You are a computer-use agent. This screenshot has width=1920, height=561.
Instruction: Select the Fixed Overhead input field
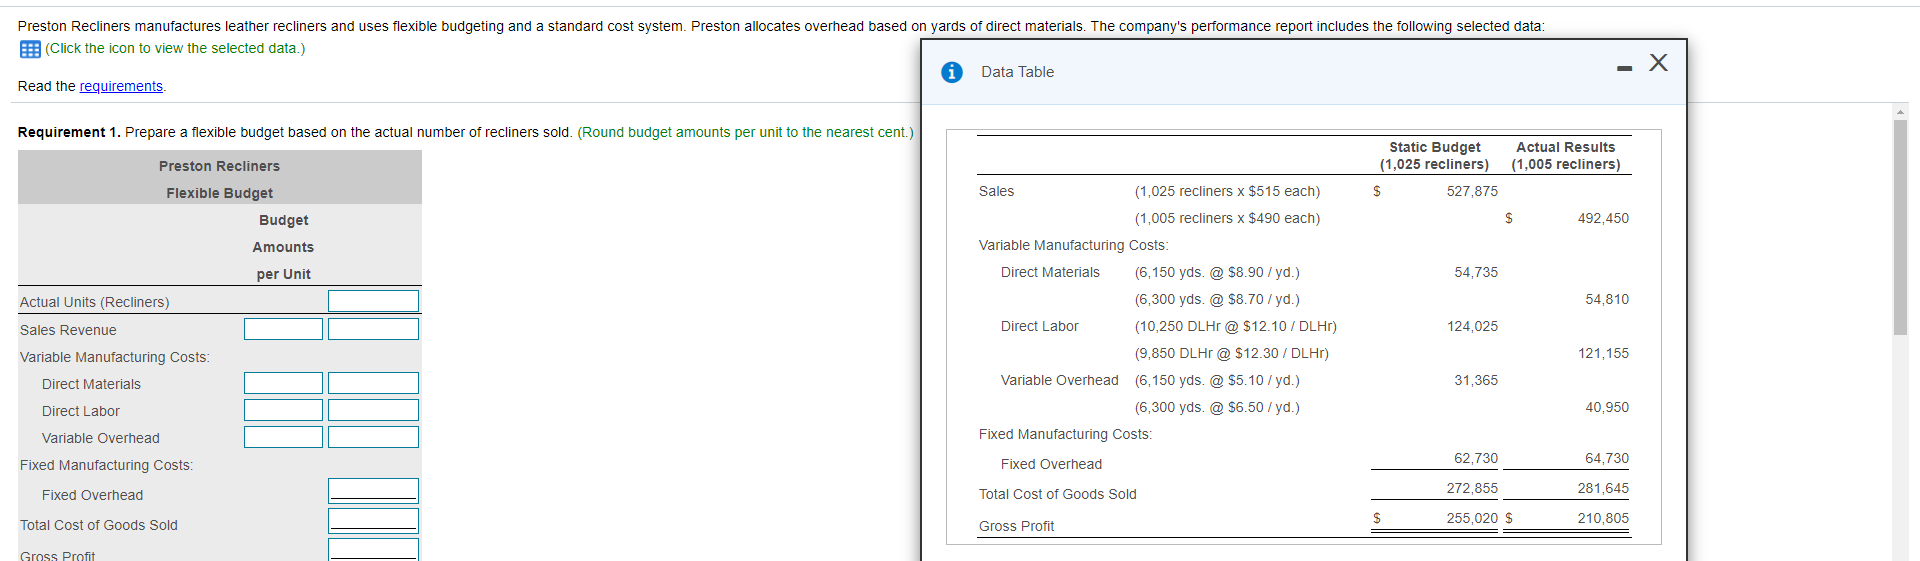(373, 490)
